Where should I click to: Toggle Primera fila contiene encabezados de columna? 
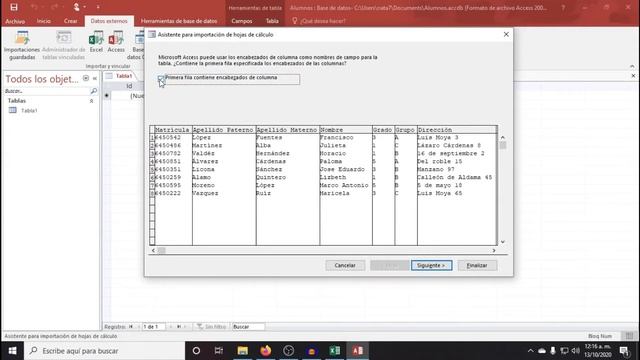(161, 78)
